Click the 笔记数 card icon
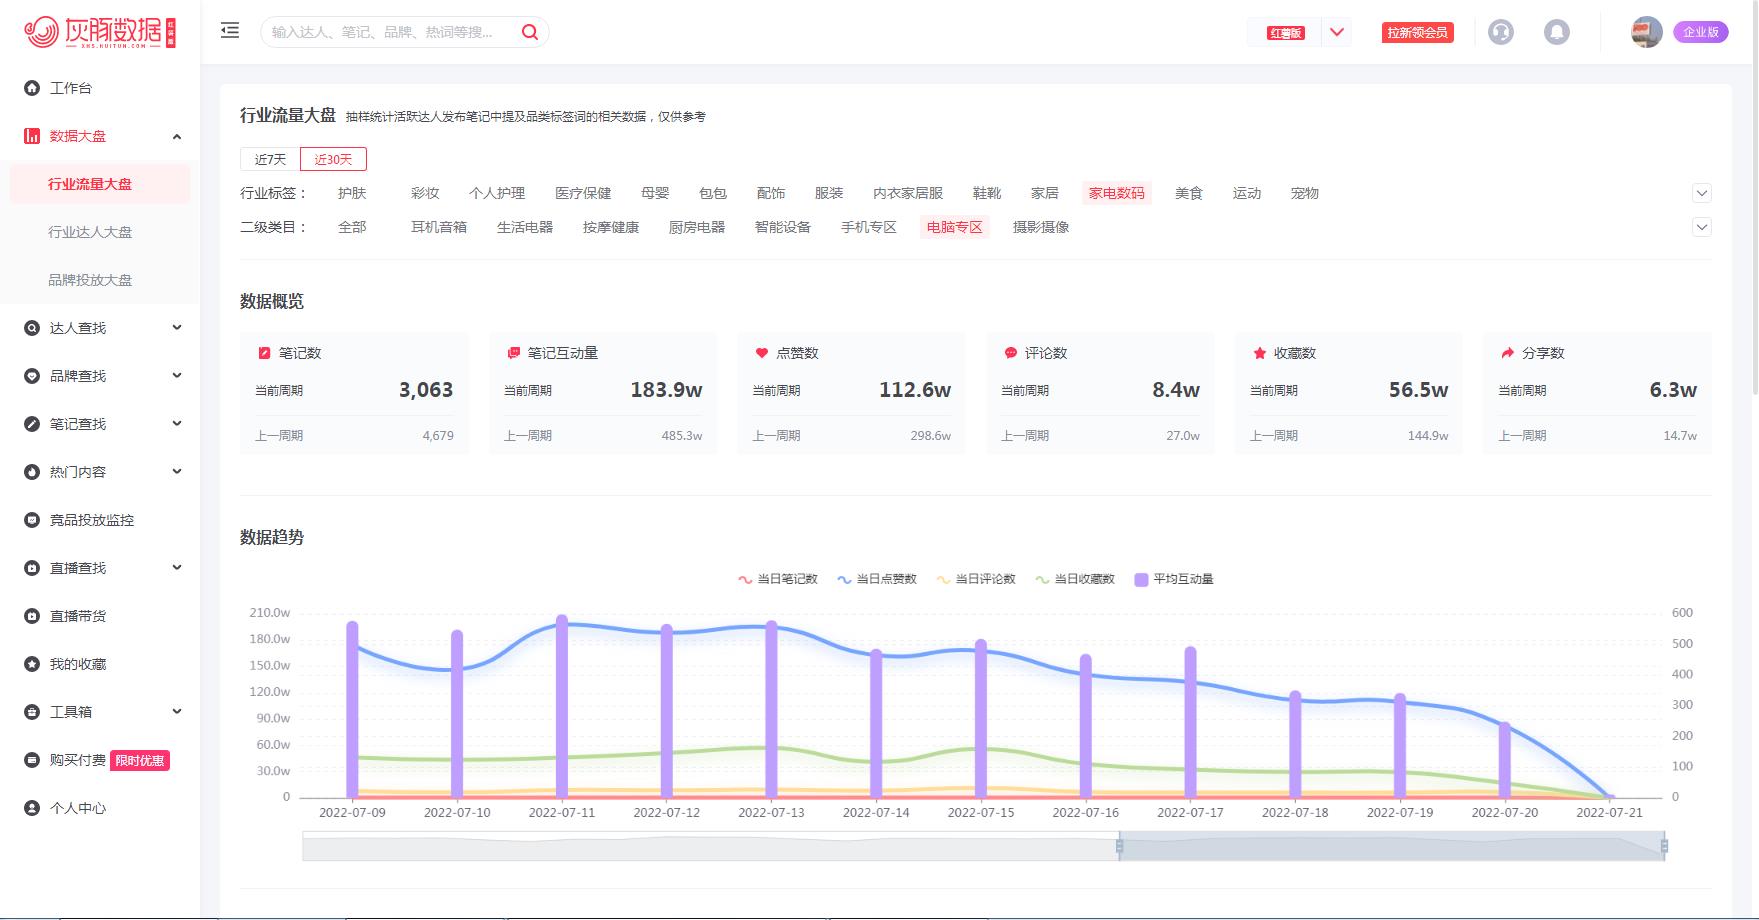Viewport: 1759px width, 920px height. click(265, 353)
